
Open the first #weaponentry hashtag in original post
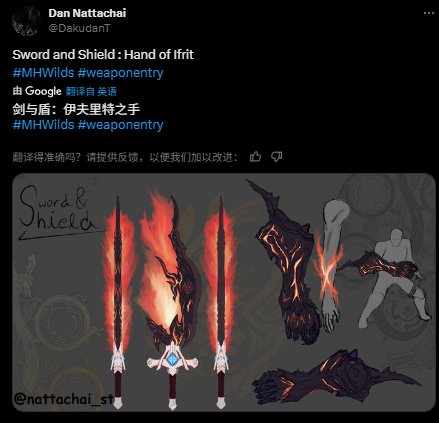tap(120, 73)
